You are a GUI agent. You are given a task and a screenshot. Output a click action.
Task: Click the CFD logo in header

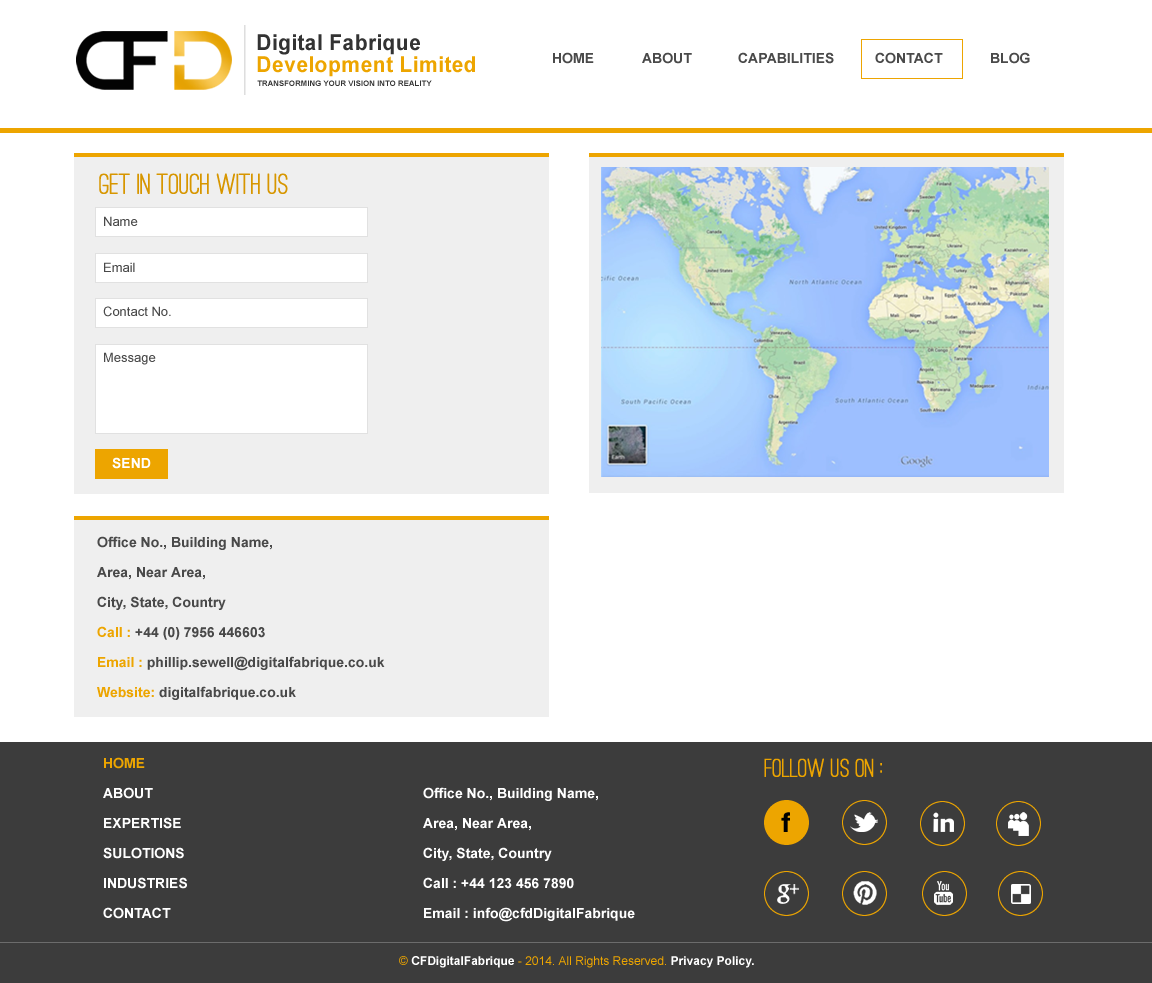tap(154, 61)
